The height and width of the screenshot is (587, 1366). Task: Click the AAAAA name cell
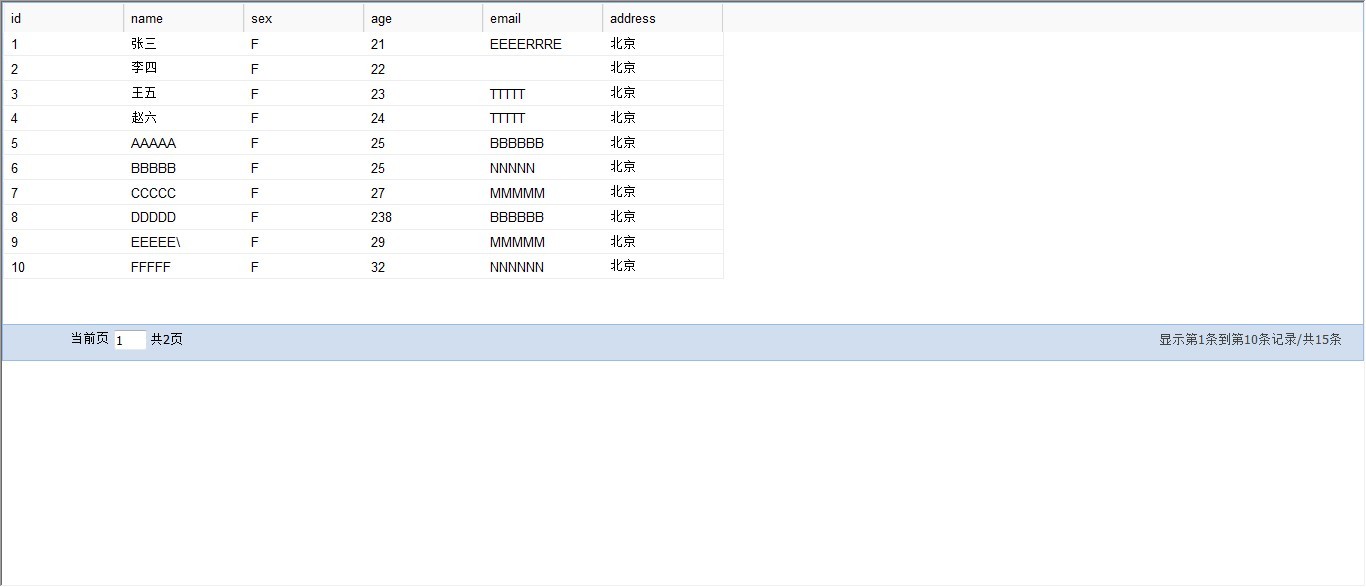[x=153, y=143]
